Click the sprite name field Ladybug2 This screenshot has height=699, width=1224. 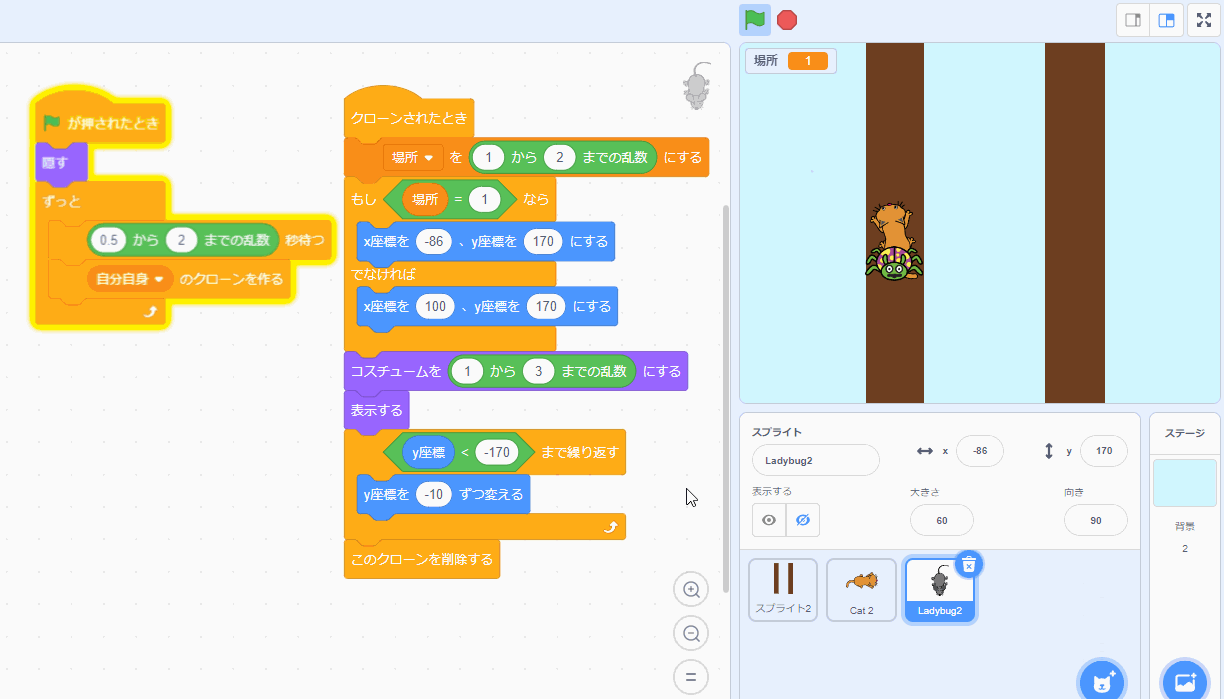click(815, 460)
